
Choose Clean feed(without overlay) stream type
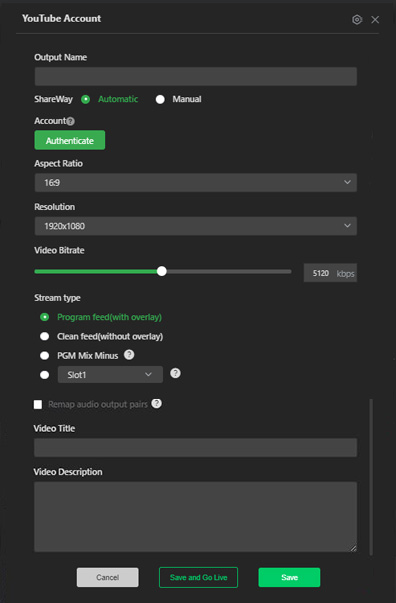45,336
